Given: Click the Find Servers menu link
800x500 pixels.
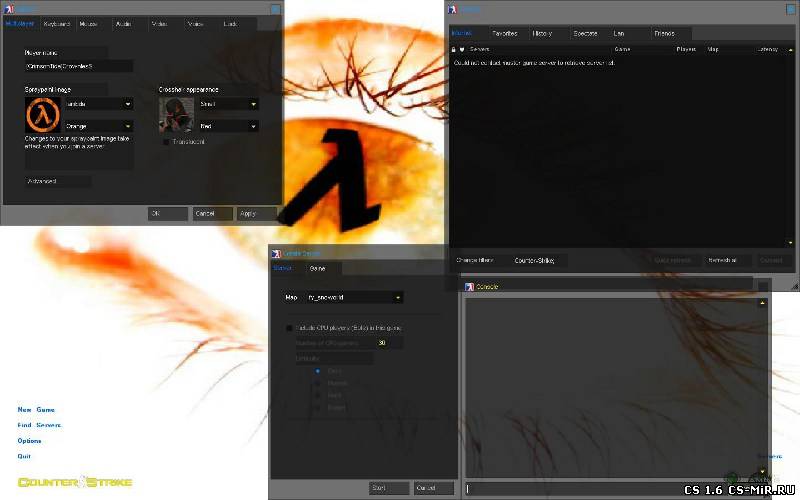Looking at the screenshot, I should pyautogui.click(x=39, y=425).
